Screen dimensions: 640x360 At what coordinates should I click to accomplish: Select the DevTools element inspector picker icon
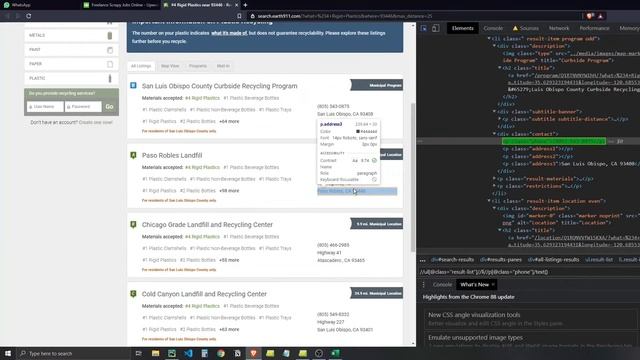click(424, 28)
